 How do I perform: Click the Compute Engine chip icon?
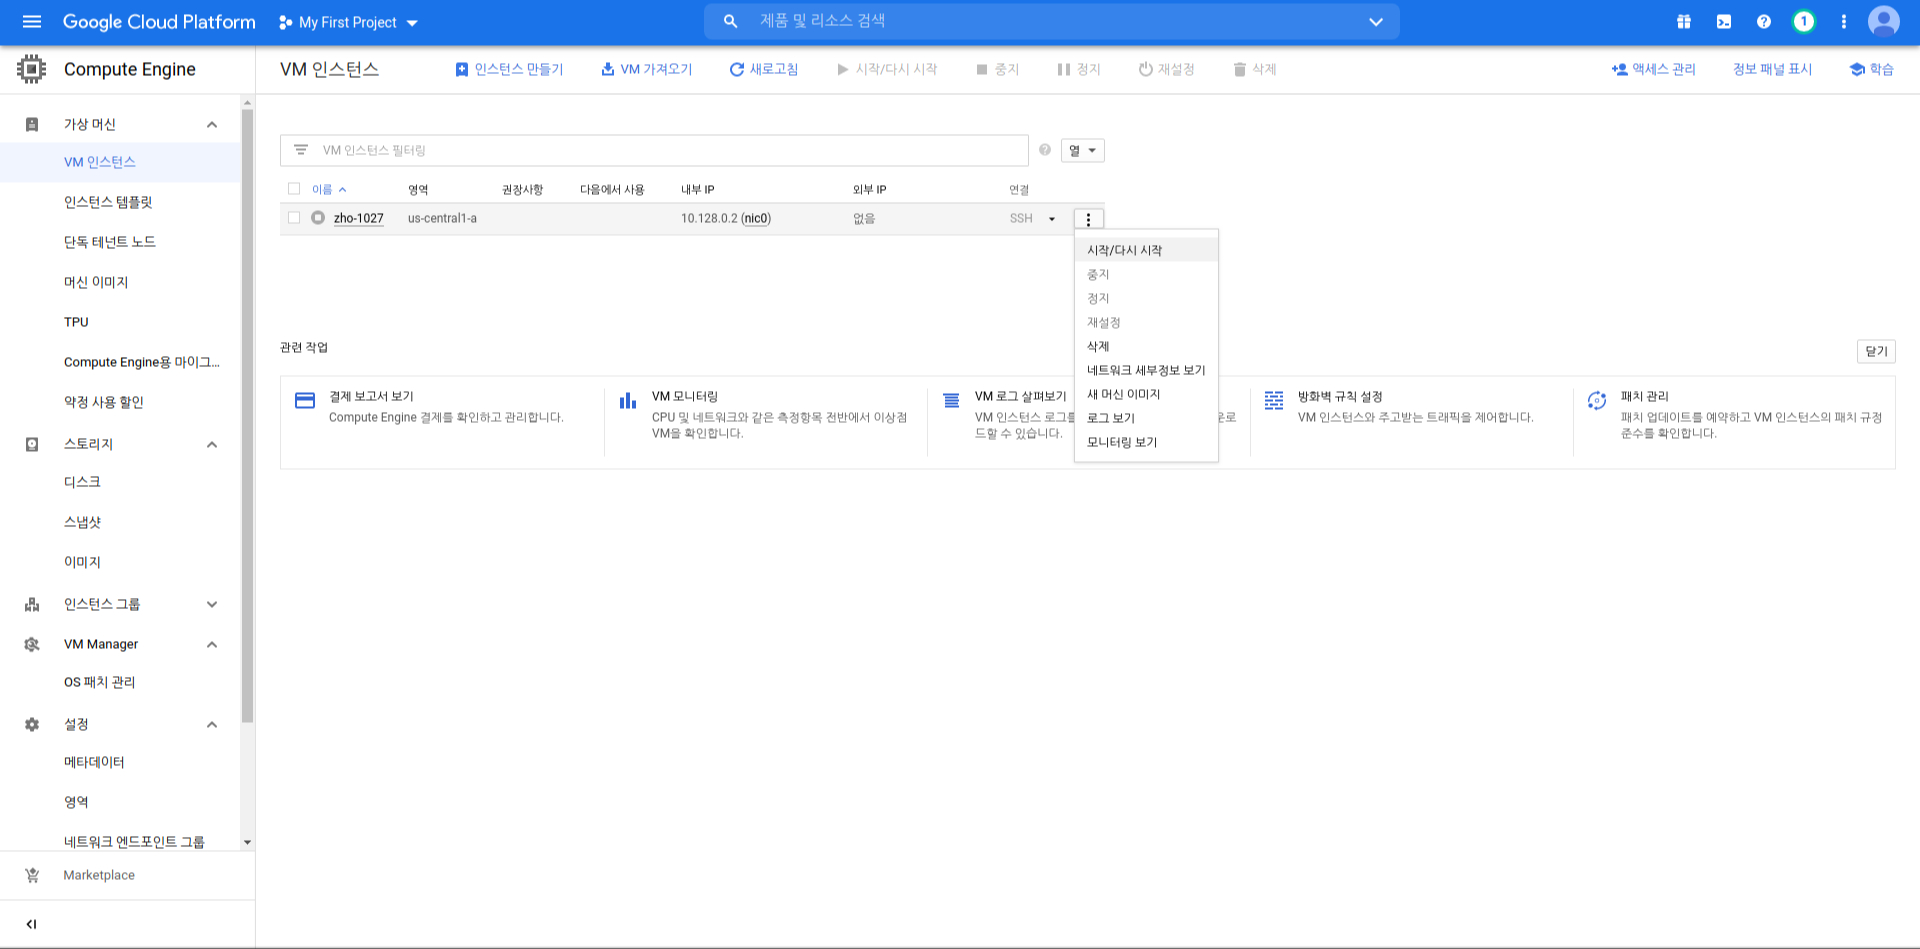tap(32, 69)
